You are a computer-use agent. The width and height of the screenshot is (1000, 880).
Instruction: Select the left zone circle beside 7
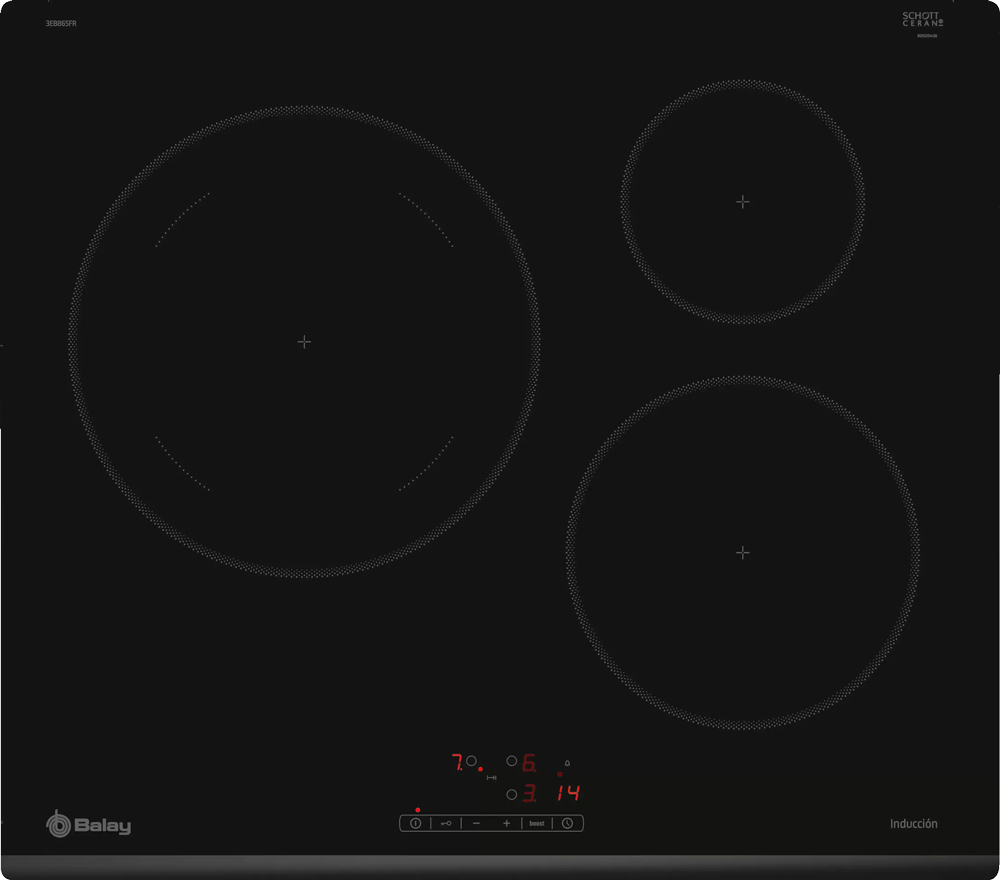pyautogui.click(x=471, y=761)
